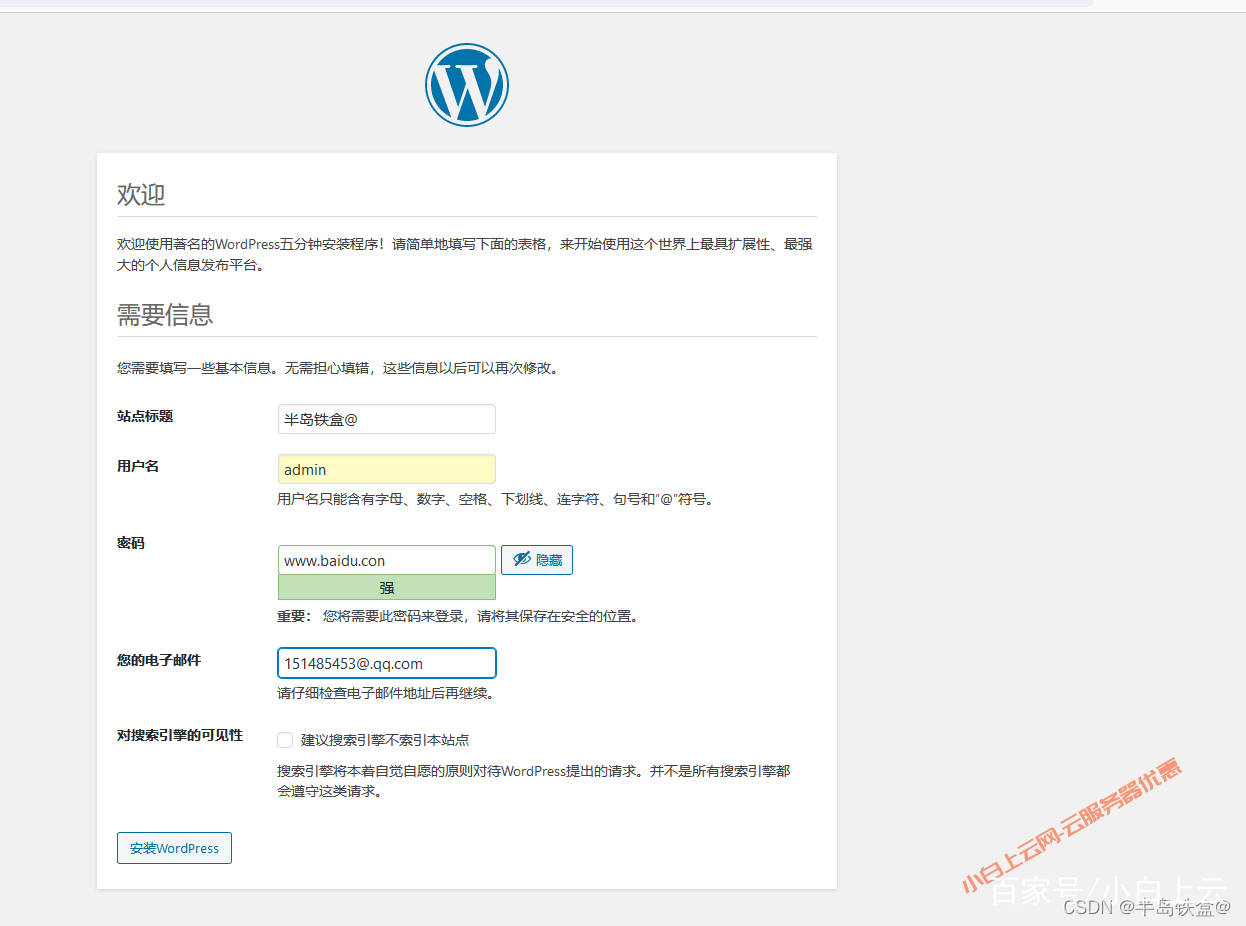Click the username field containing admin
1246x926 pixels.
[387, 469]
